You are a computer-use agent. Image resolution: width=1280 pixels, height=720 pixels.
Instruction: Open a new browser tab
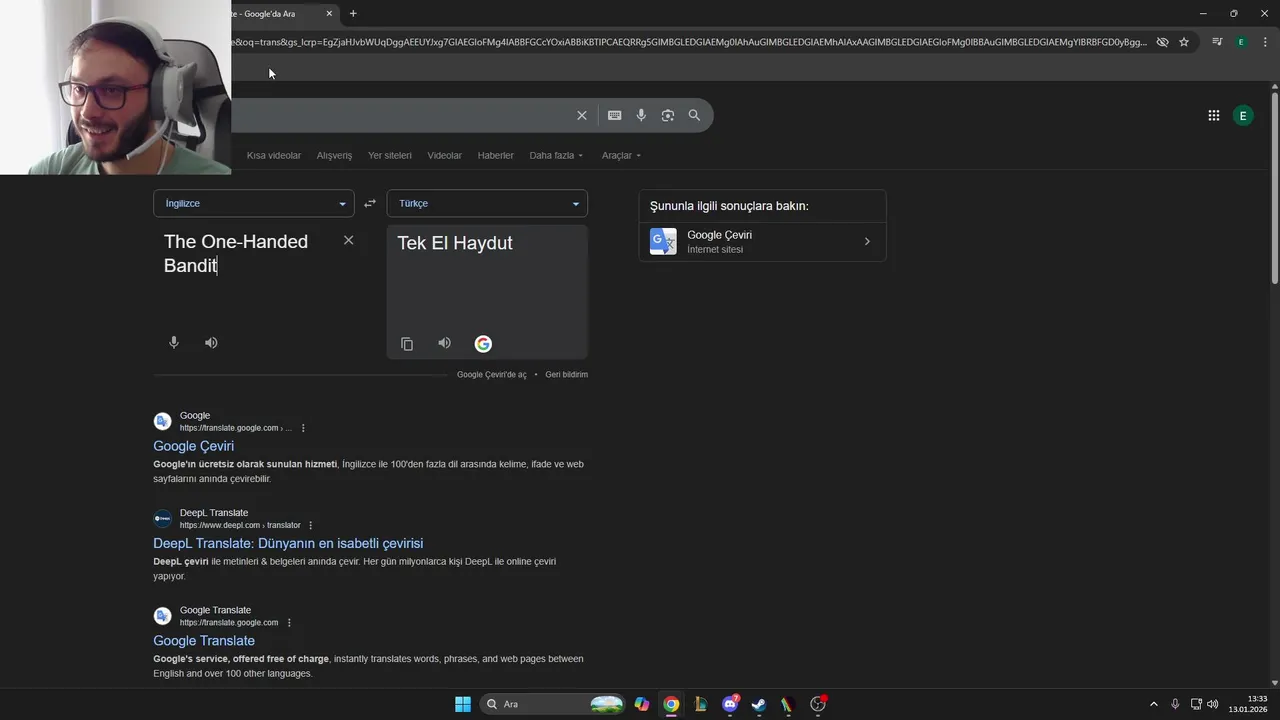click(x=353, y=13)
